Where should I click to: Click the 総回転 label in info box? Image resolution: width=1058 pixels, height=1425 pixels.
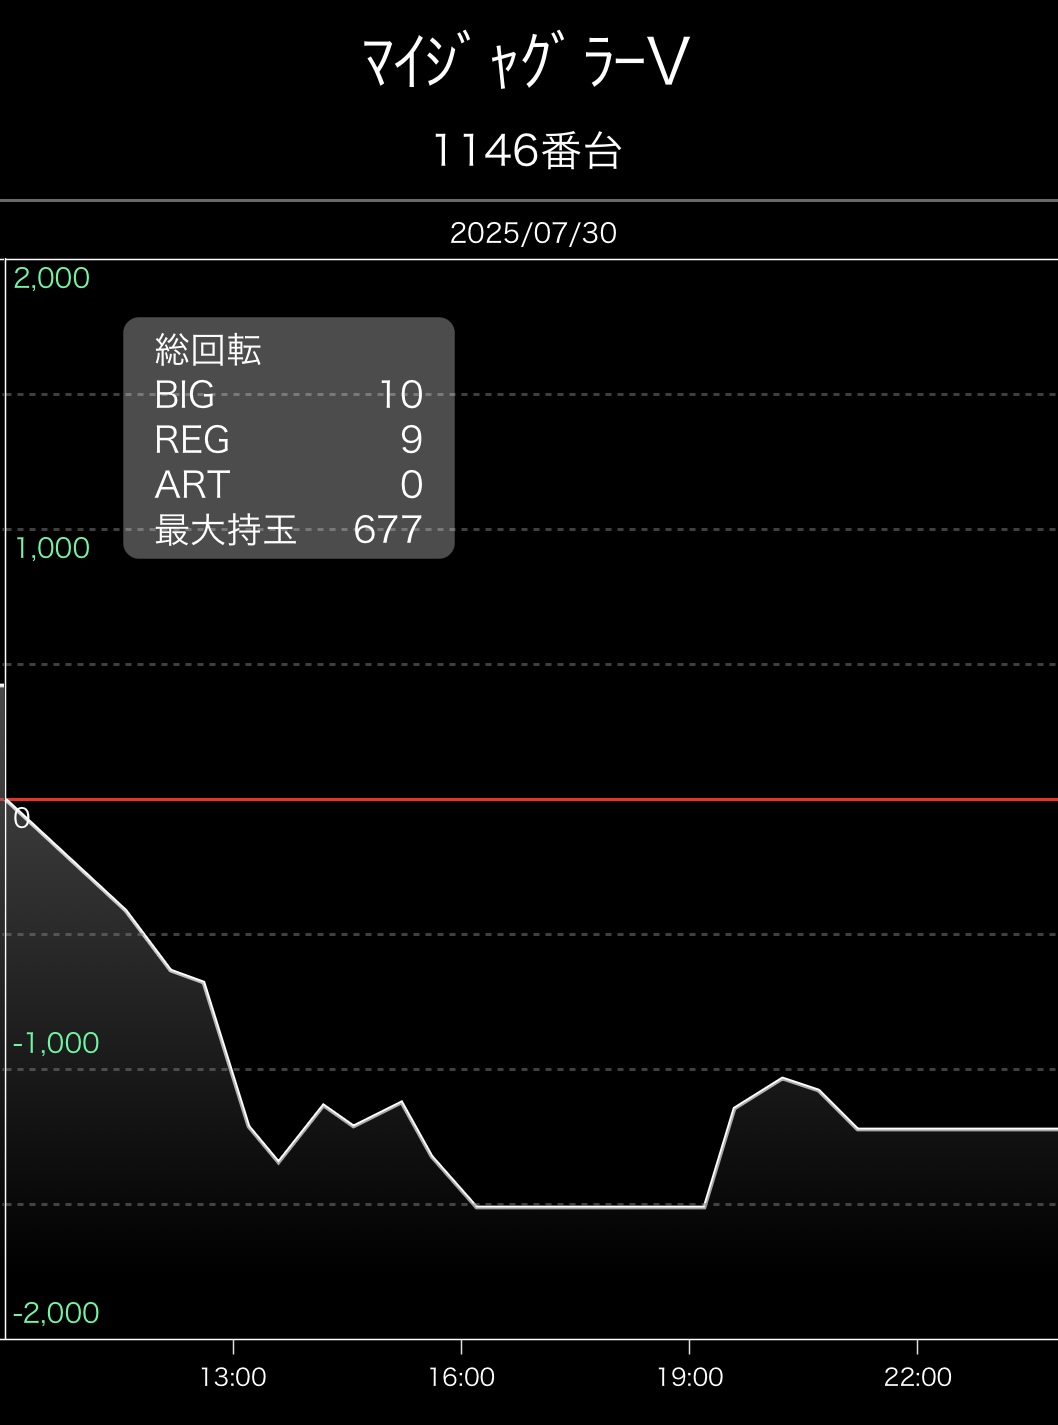208,350
